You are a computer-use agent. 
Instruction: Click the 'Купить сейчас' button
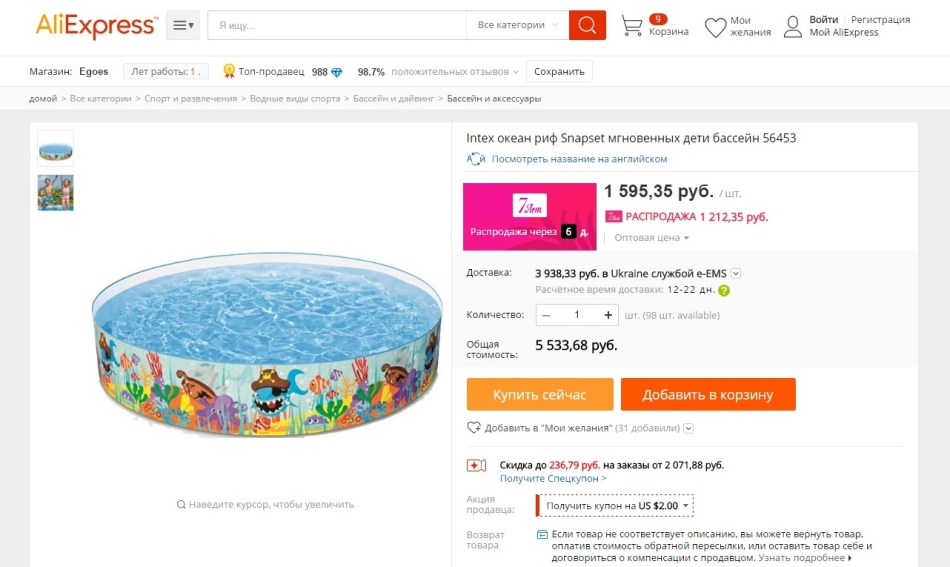click(x=540, y=395)
